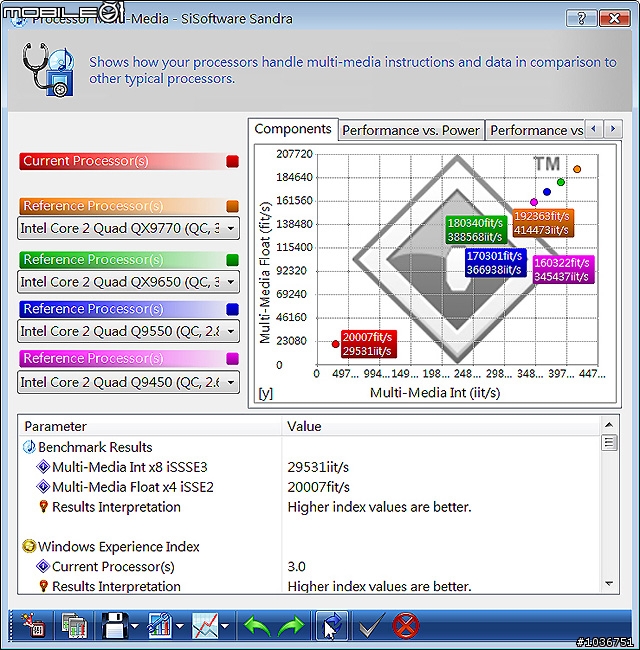Click the orange data point on chart
This screenshot has height=650, width=640.
577,169
